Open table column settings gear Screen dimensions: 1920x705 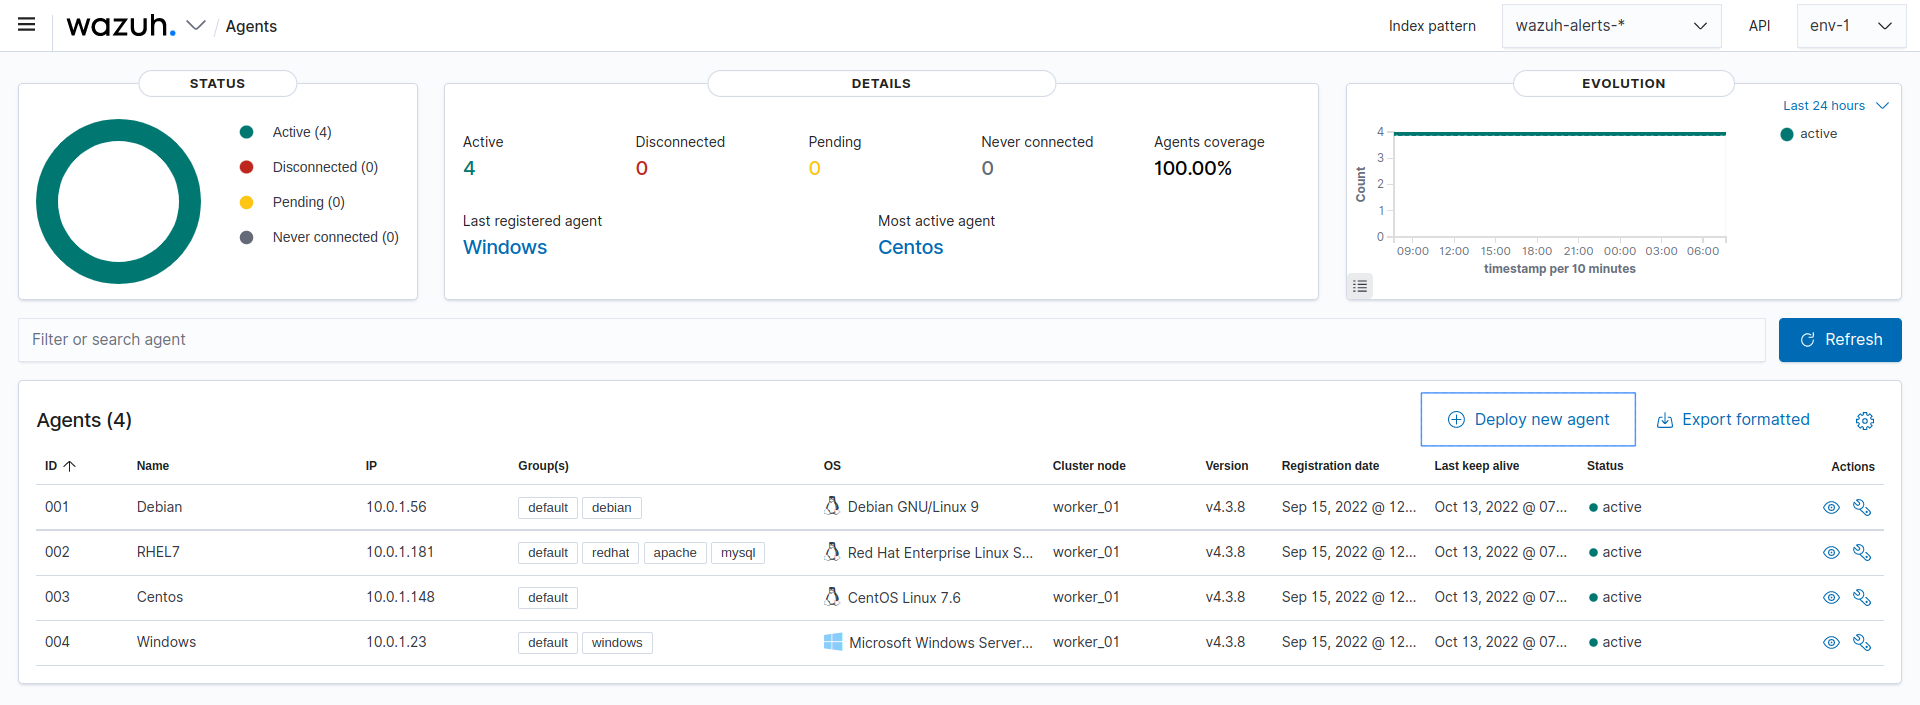(1865, 421)
